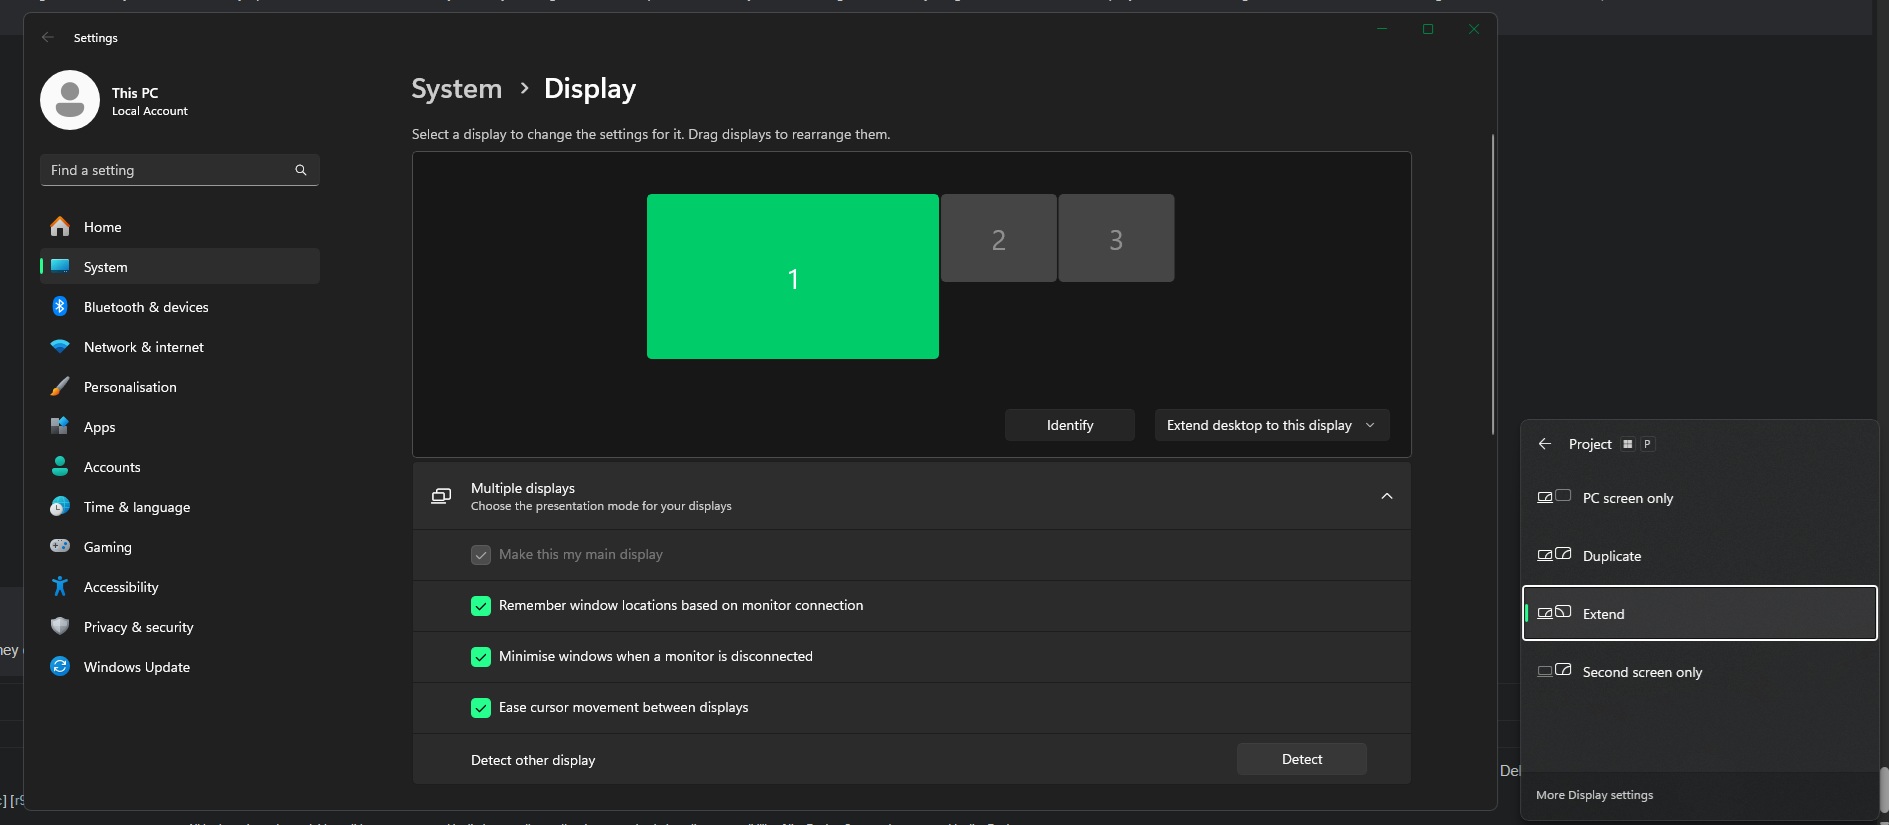Open Bluetooth & devices settings
Screen dimensions: 1889x825
click(180, 307)
